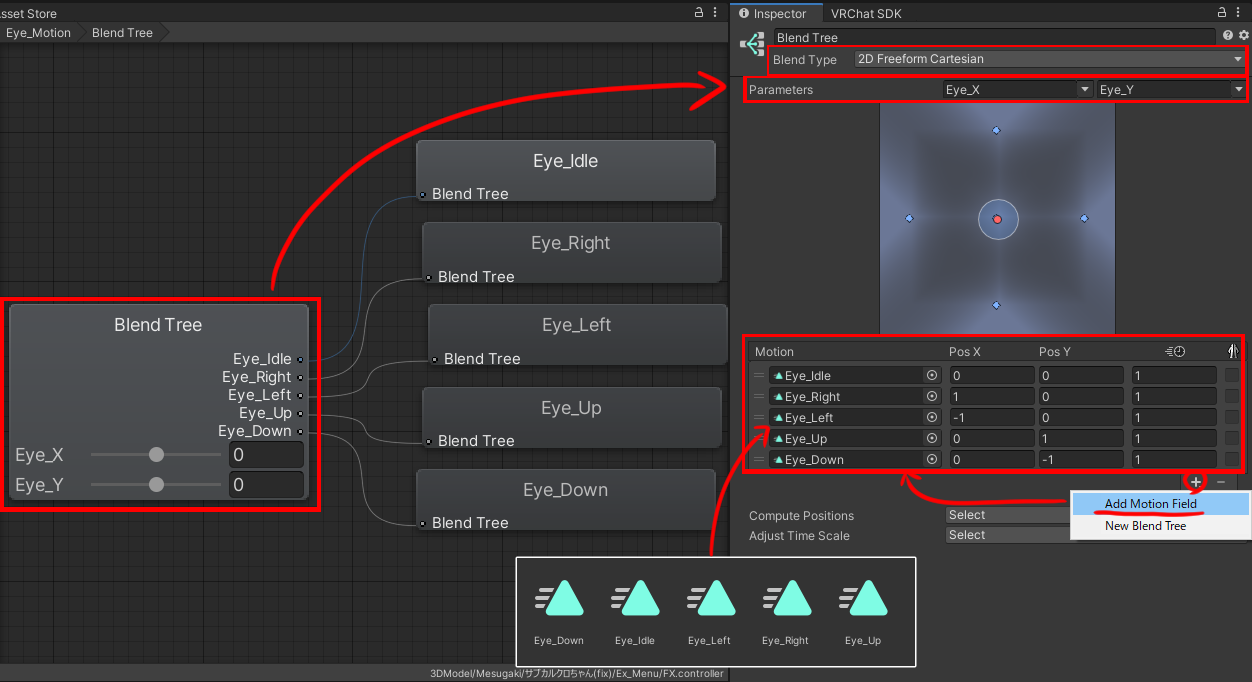This screenshot has height=682, width=1252.
Task: Switch to the VRChat SDK tab
Action: [865, 14]
